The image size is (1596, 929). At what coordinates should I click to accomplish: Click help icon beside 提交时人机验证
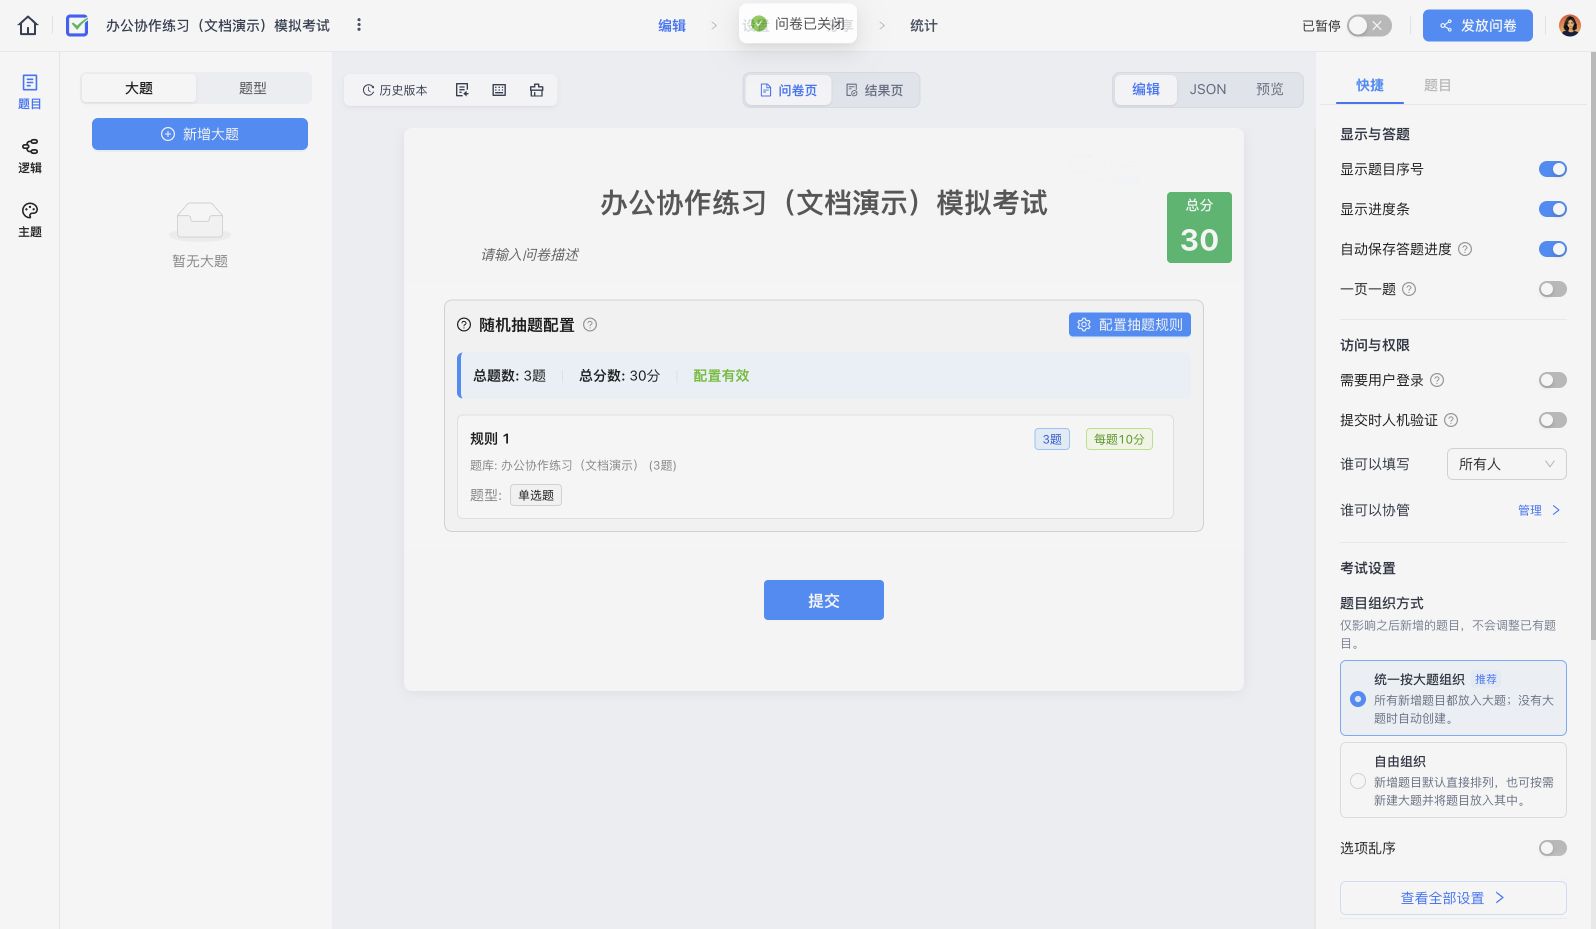1451,420
